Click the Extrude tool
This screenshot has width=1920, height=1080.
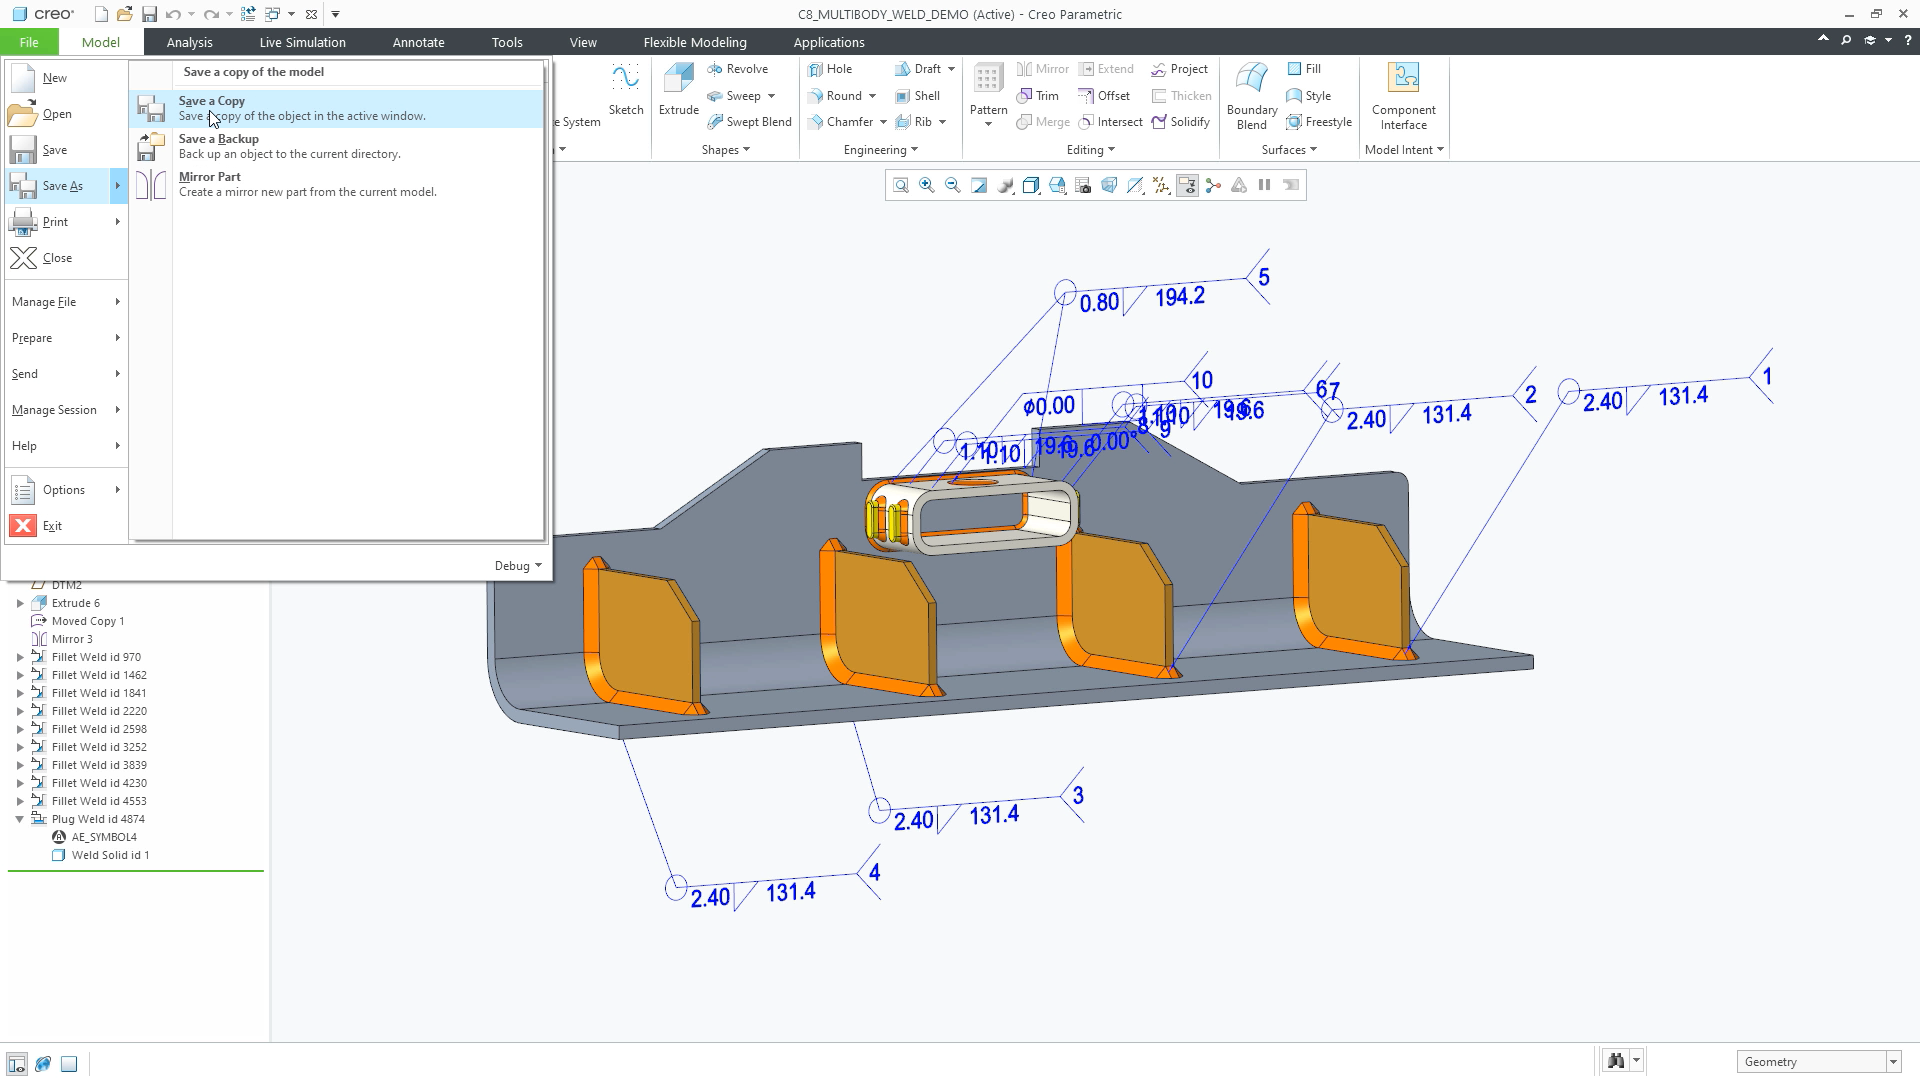[x=678, y=90]
